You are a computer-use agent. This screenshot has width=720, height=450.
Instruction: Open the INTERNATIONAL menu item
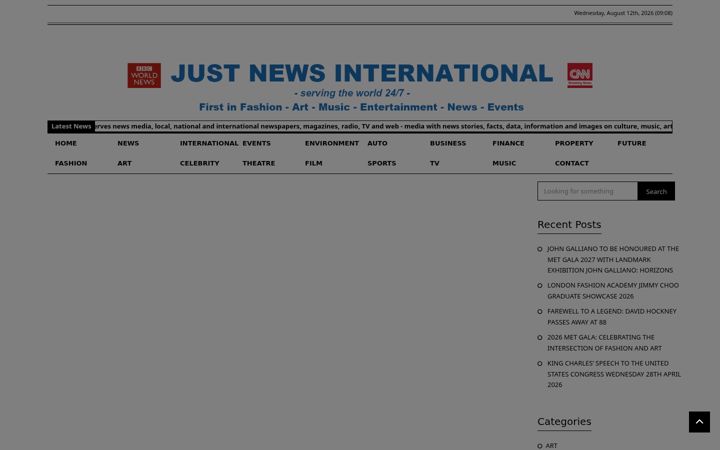209,143
